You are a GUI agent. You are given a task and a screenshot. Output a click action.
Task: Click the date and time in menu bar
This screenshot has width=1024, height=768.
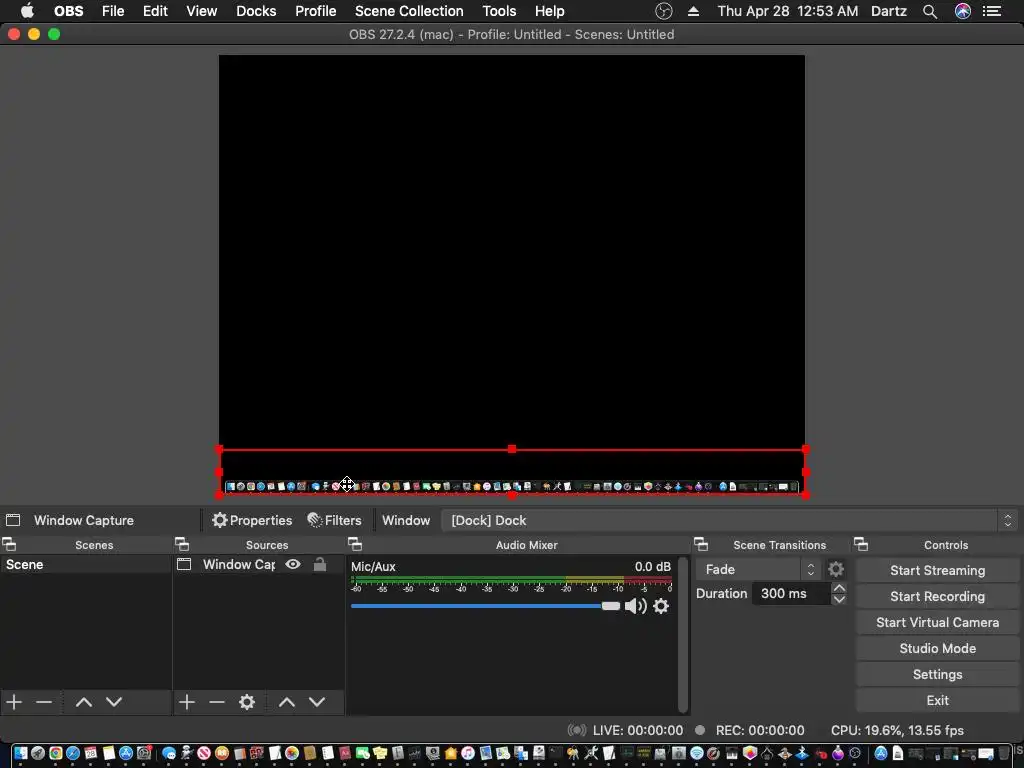pyautogui.click(x=788, y=11)
